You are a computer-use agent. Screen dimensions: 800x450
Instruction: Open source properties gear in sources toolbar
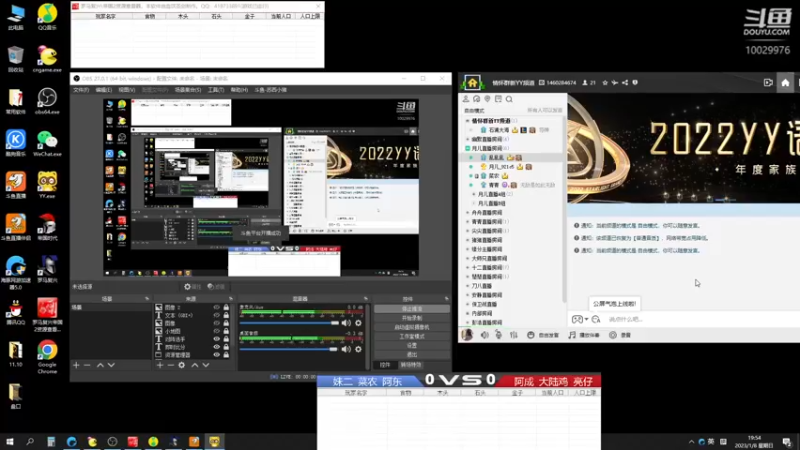pos(182,365)
